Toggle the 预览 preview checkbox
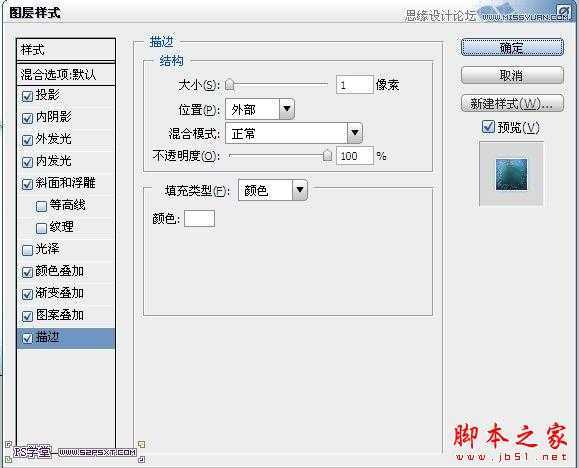 click(488, 127)
